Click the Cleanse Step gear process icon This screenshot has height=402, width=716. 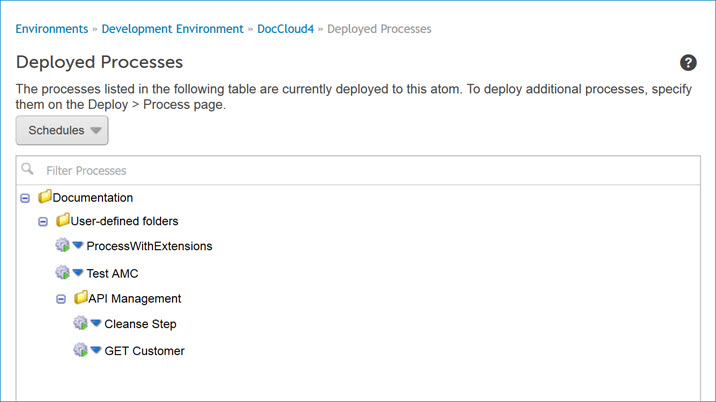tap(80, 323)
